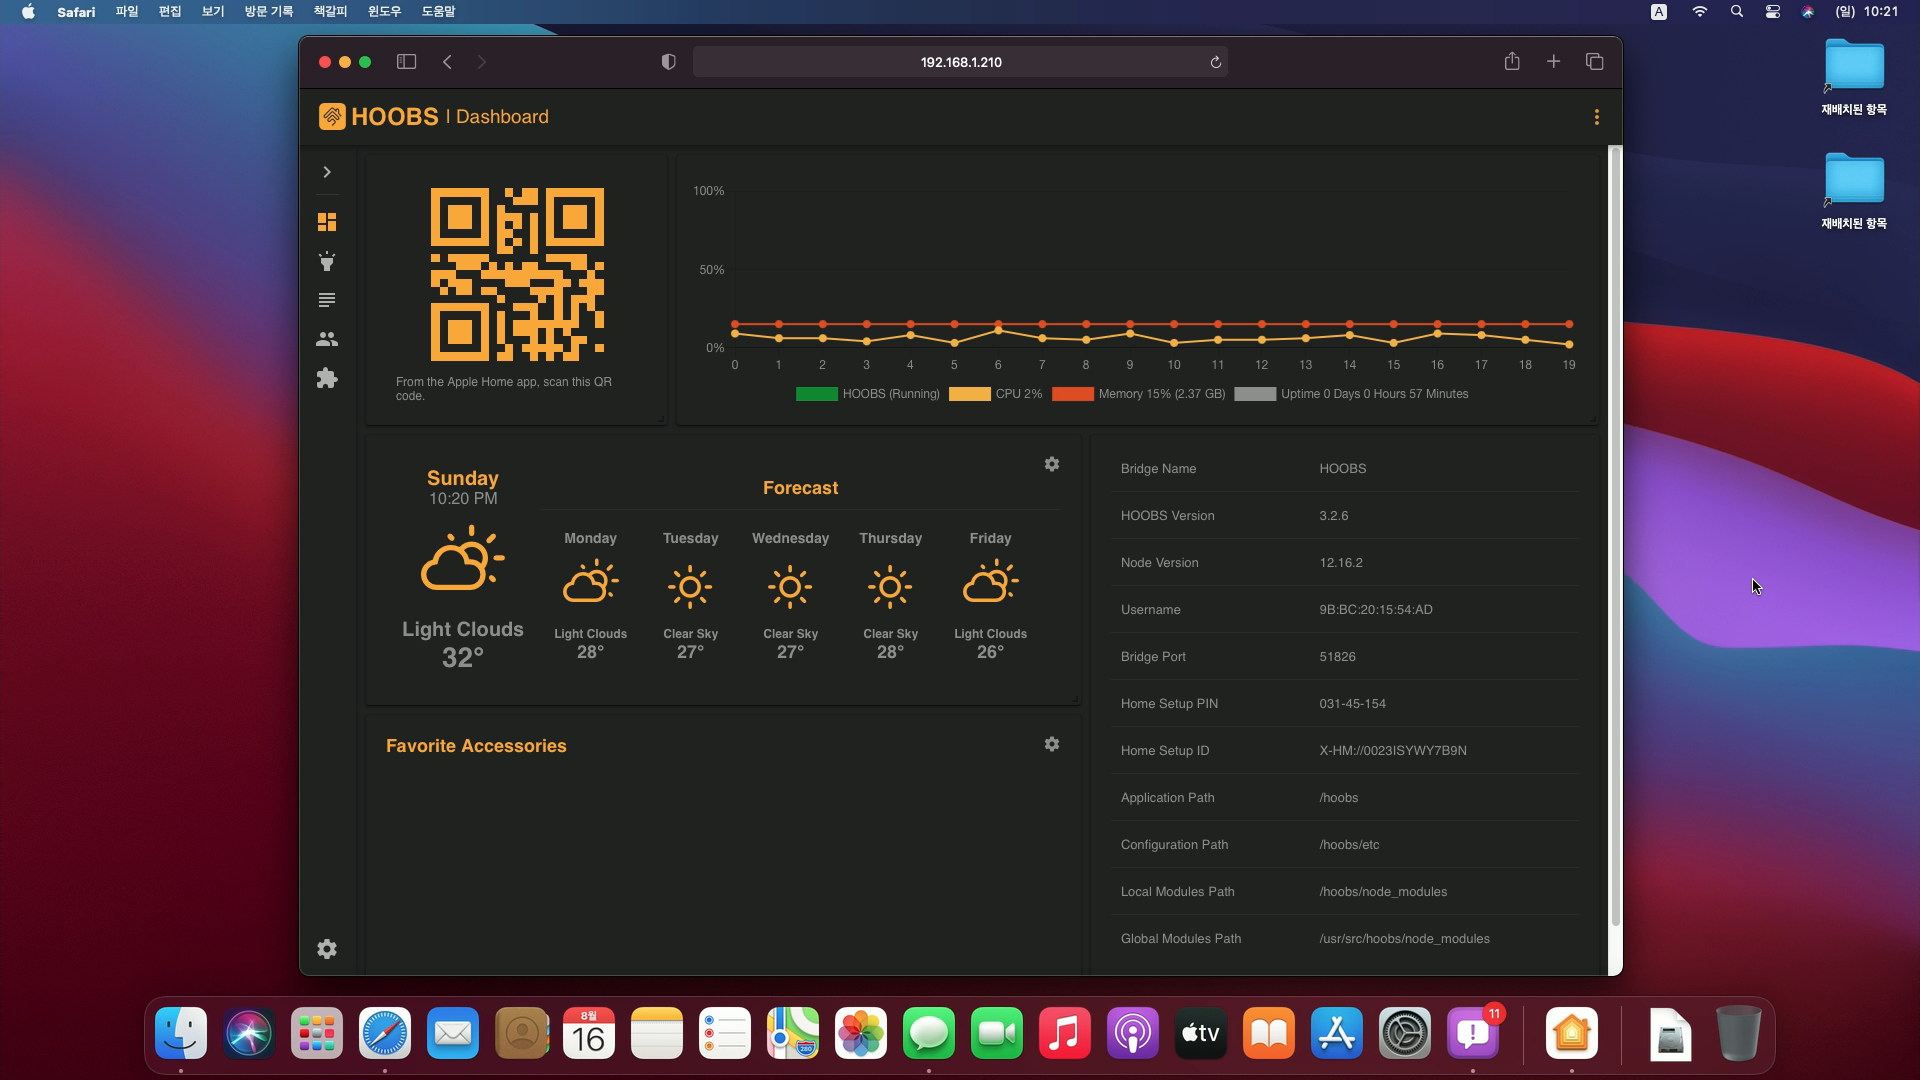Open Favorite Accessories settings gear
The image size is (1920, 1080).
coord(1052,744)
